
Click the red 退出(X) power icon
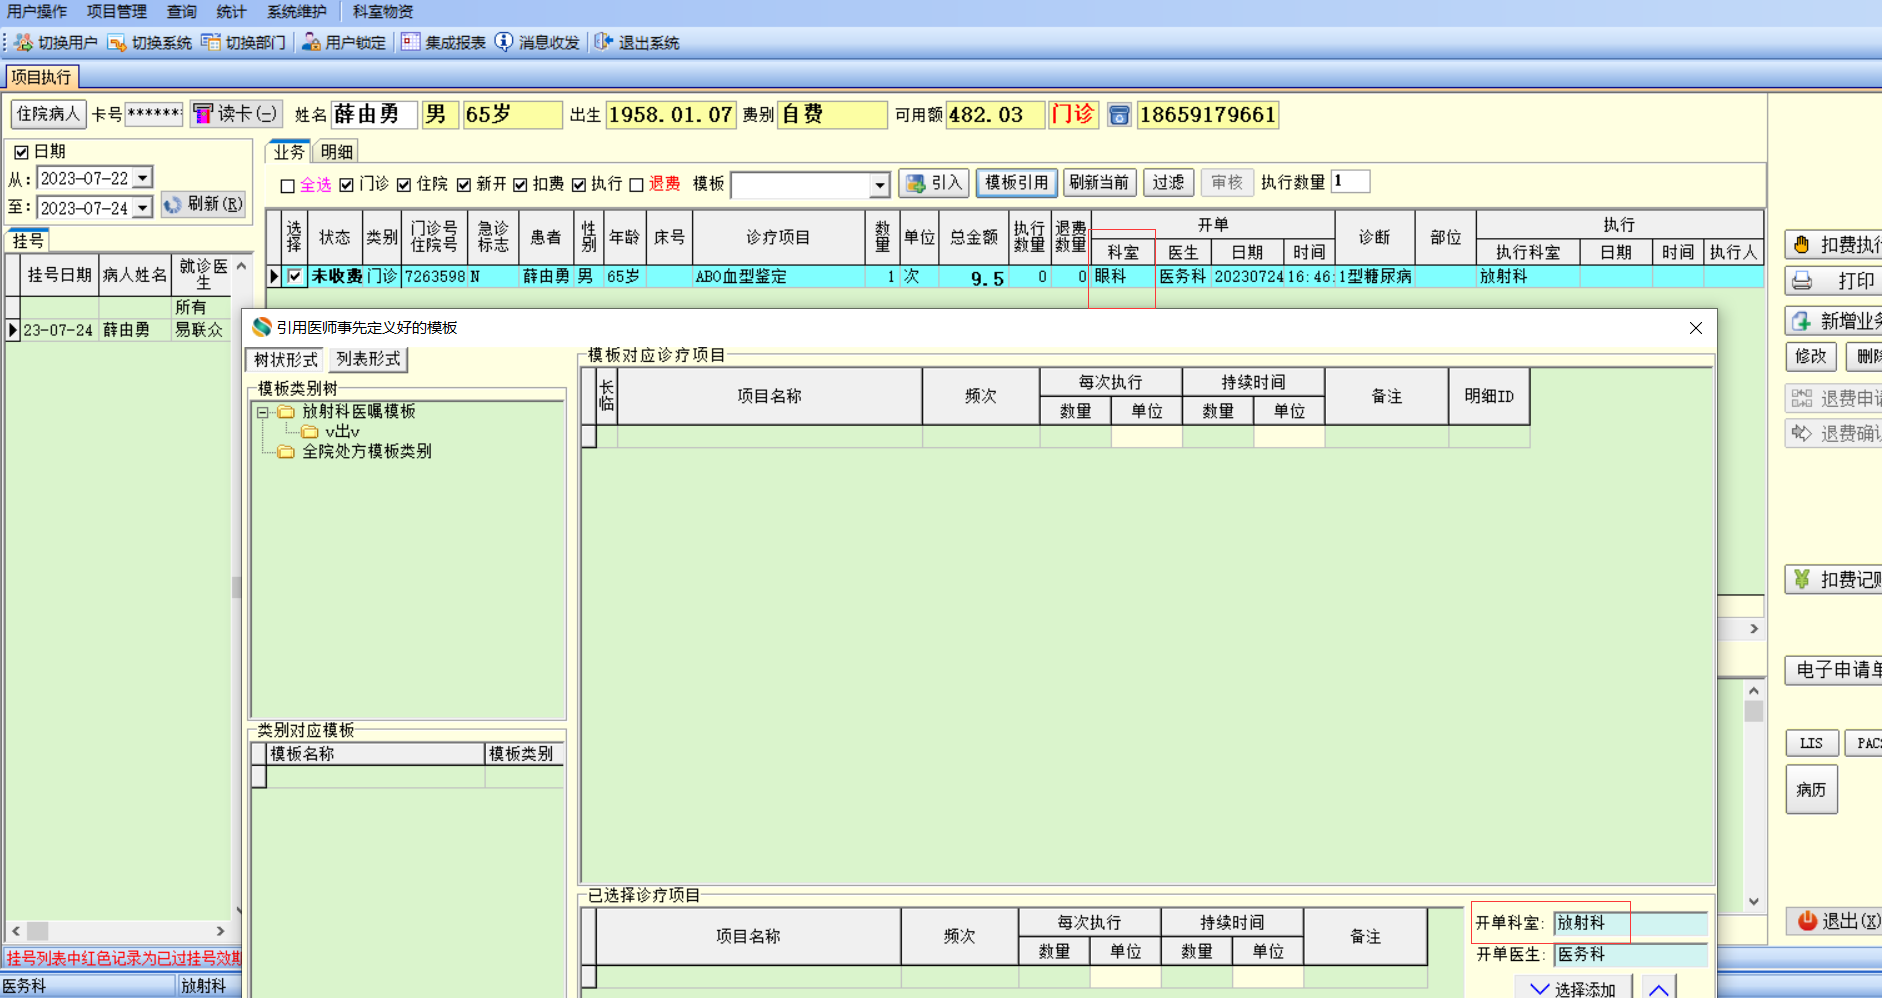(x=1807, y=921)
